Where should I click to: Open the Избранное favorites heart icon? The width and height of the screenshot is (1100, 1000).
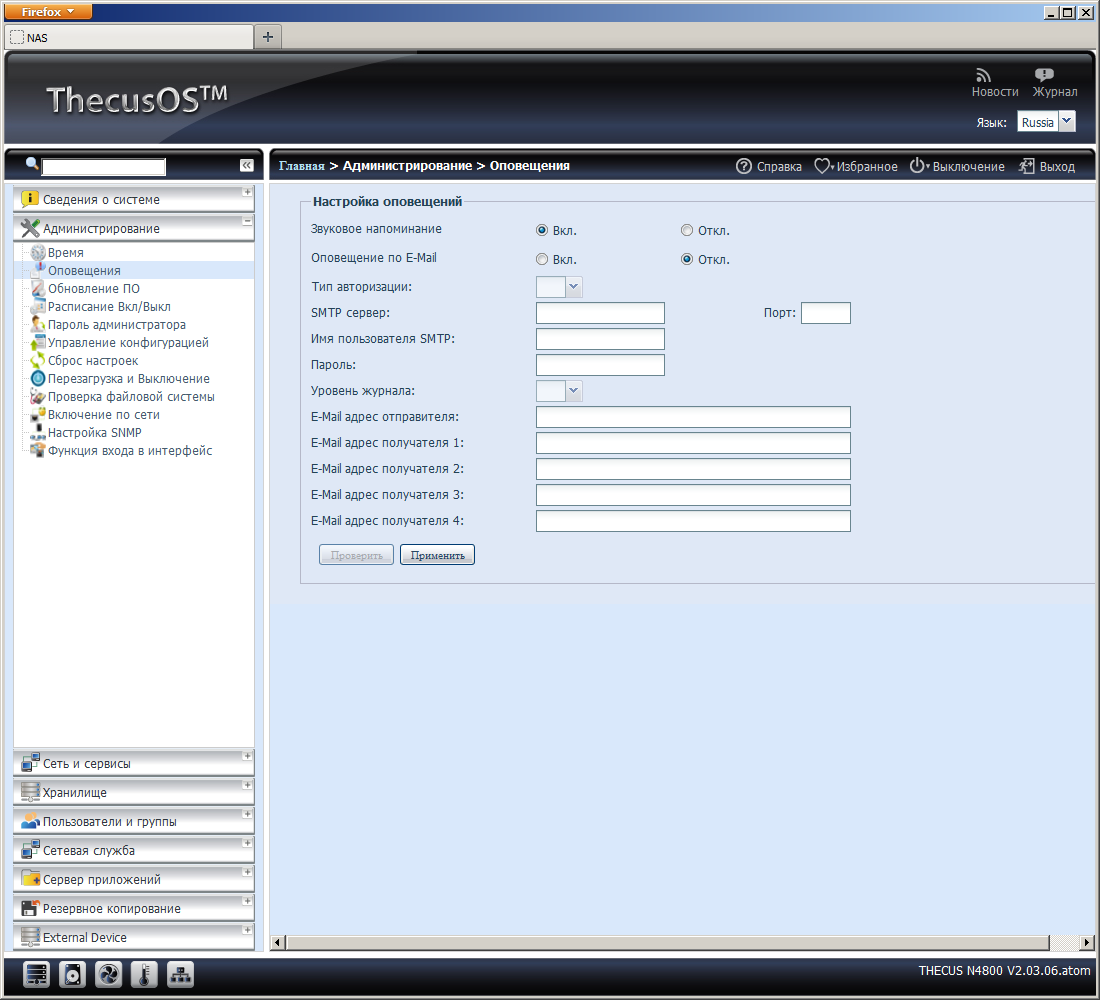tap(821, 166)
